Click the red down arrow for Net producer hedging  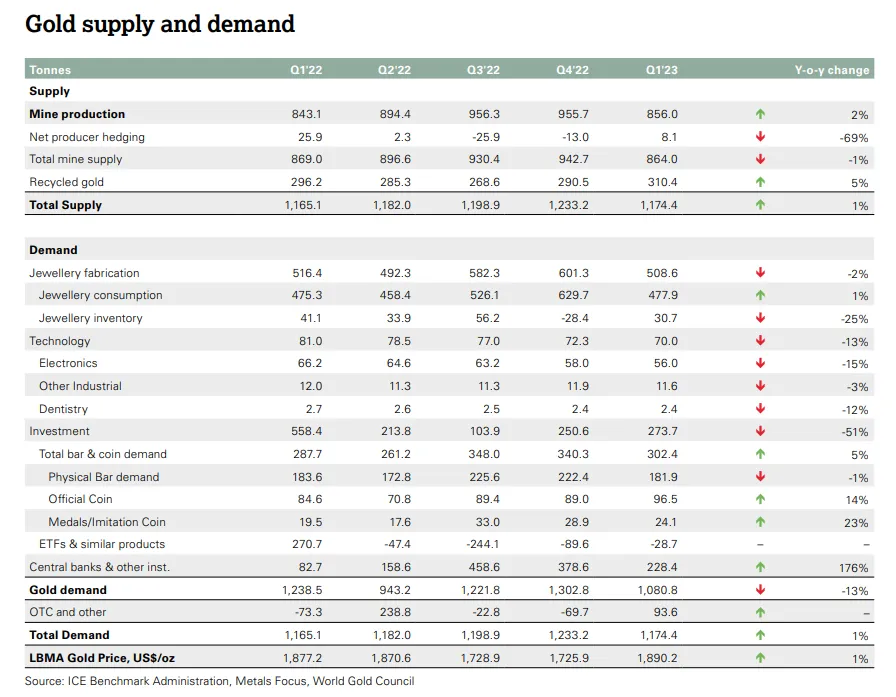click(760, 137)
